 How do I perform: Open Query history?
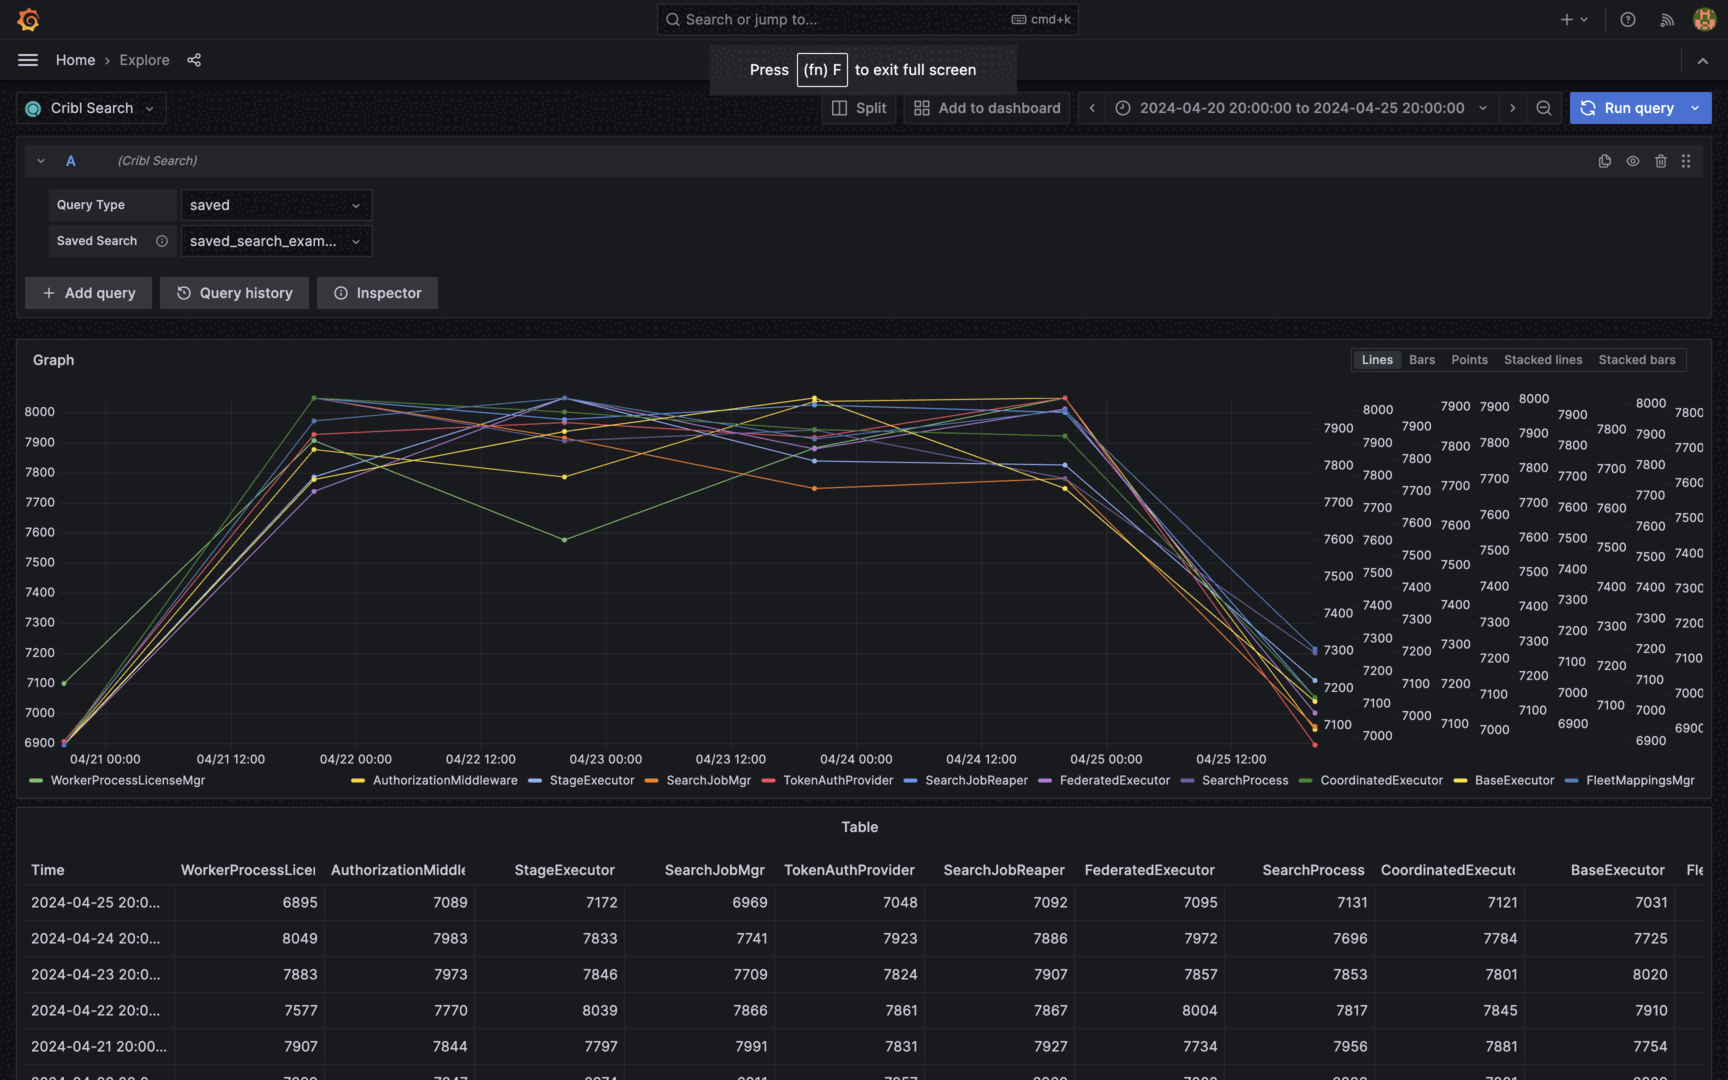tap(234, 292)
